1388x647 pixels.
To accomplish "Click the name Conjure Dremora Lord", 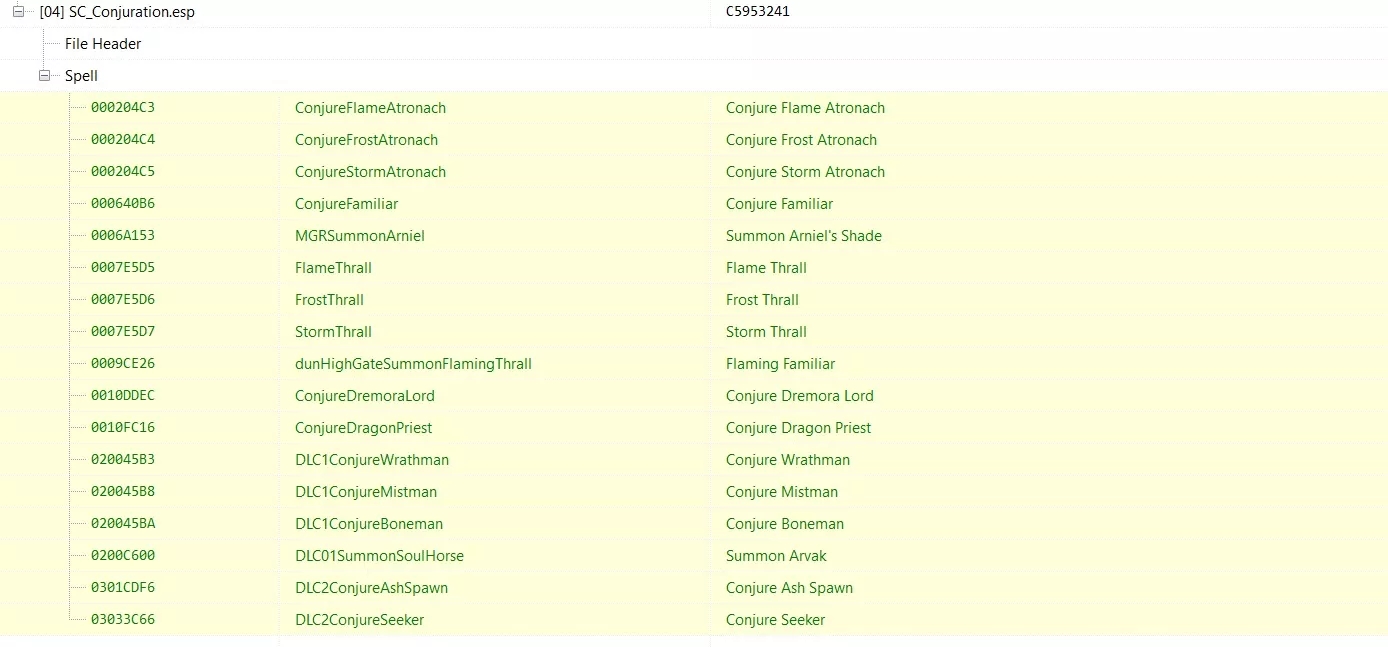I will pyautogui.click(x=800, y=396).
